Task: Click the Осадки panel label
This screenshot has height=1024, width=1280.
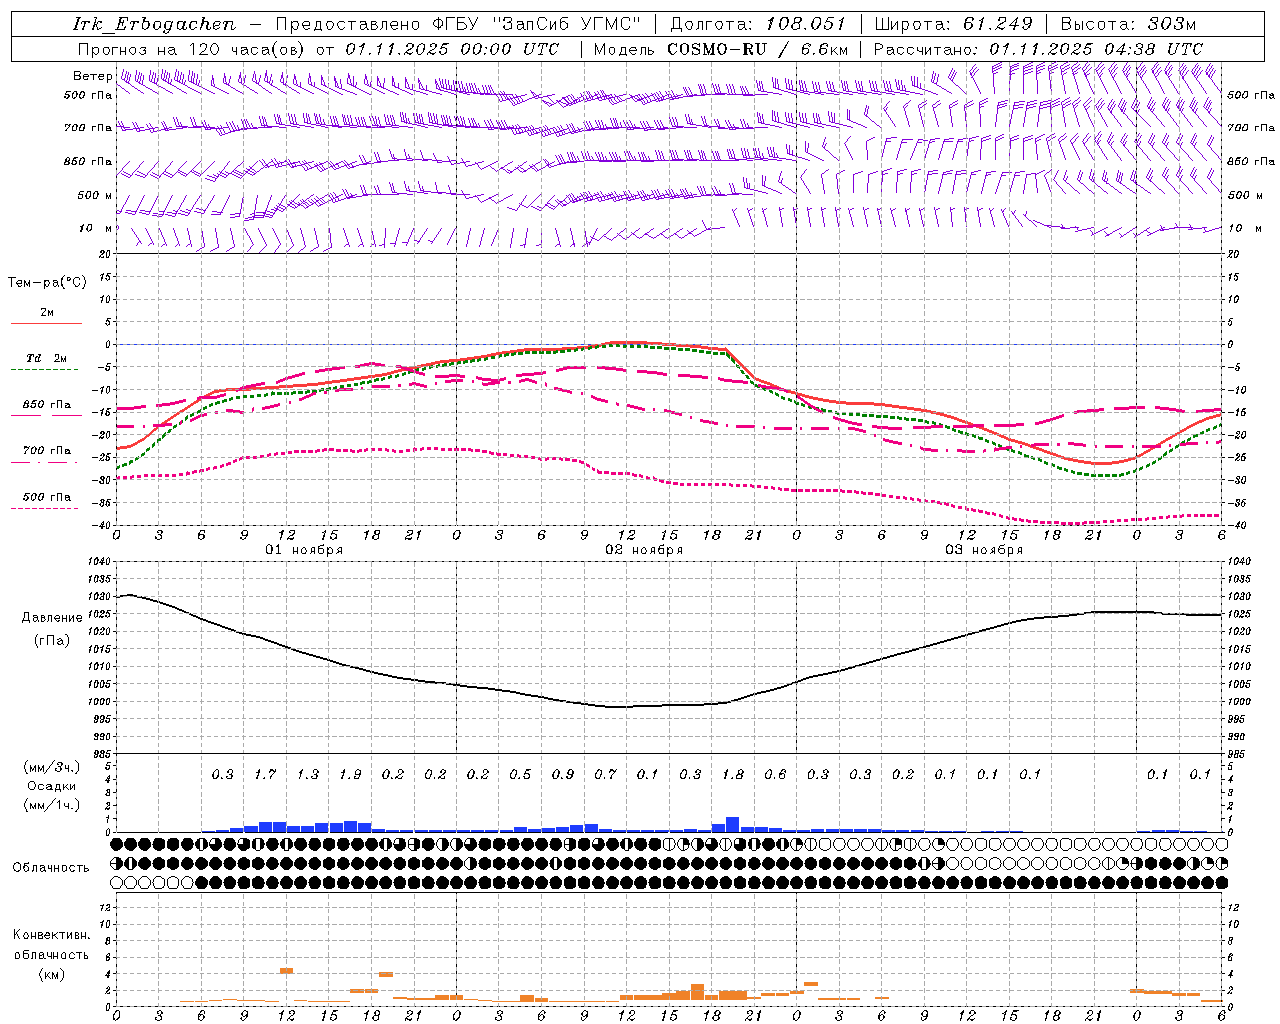Action: point(51,786)
